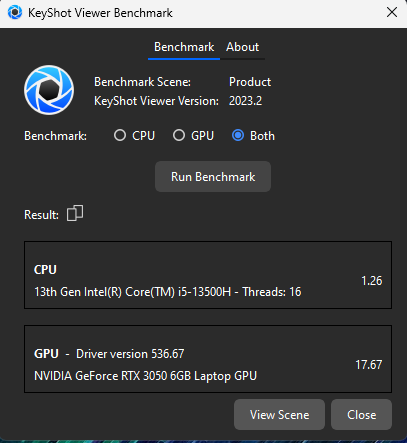
Task: Choose the Both benchmark option
Action: click(238, 136)
